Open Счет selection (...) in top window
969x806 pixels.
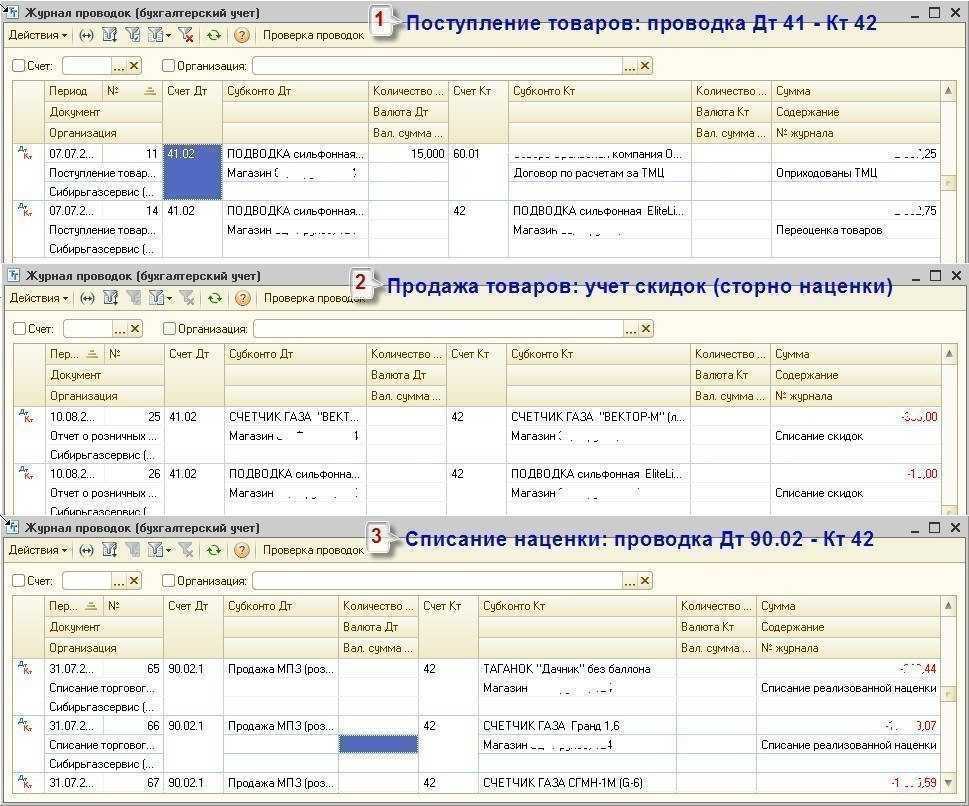click(x=119, y=66)
